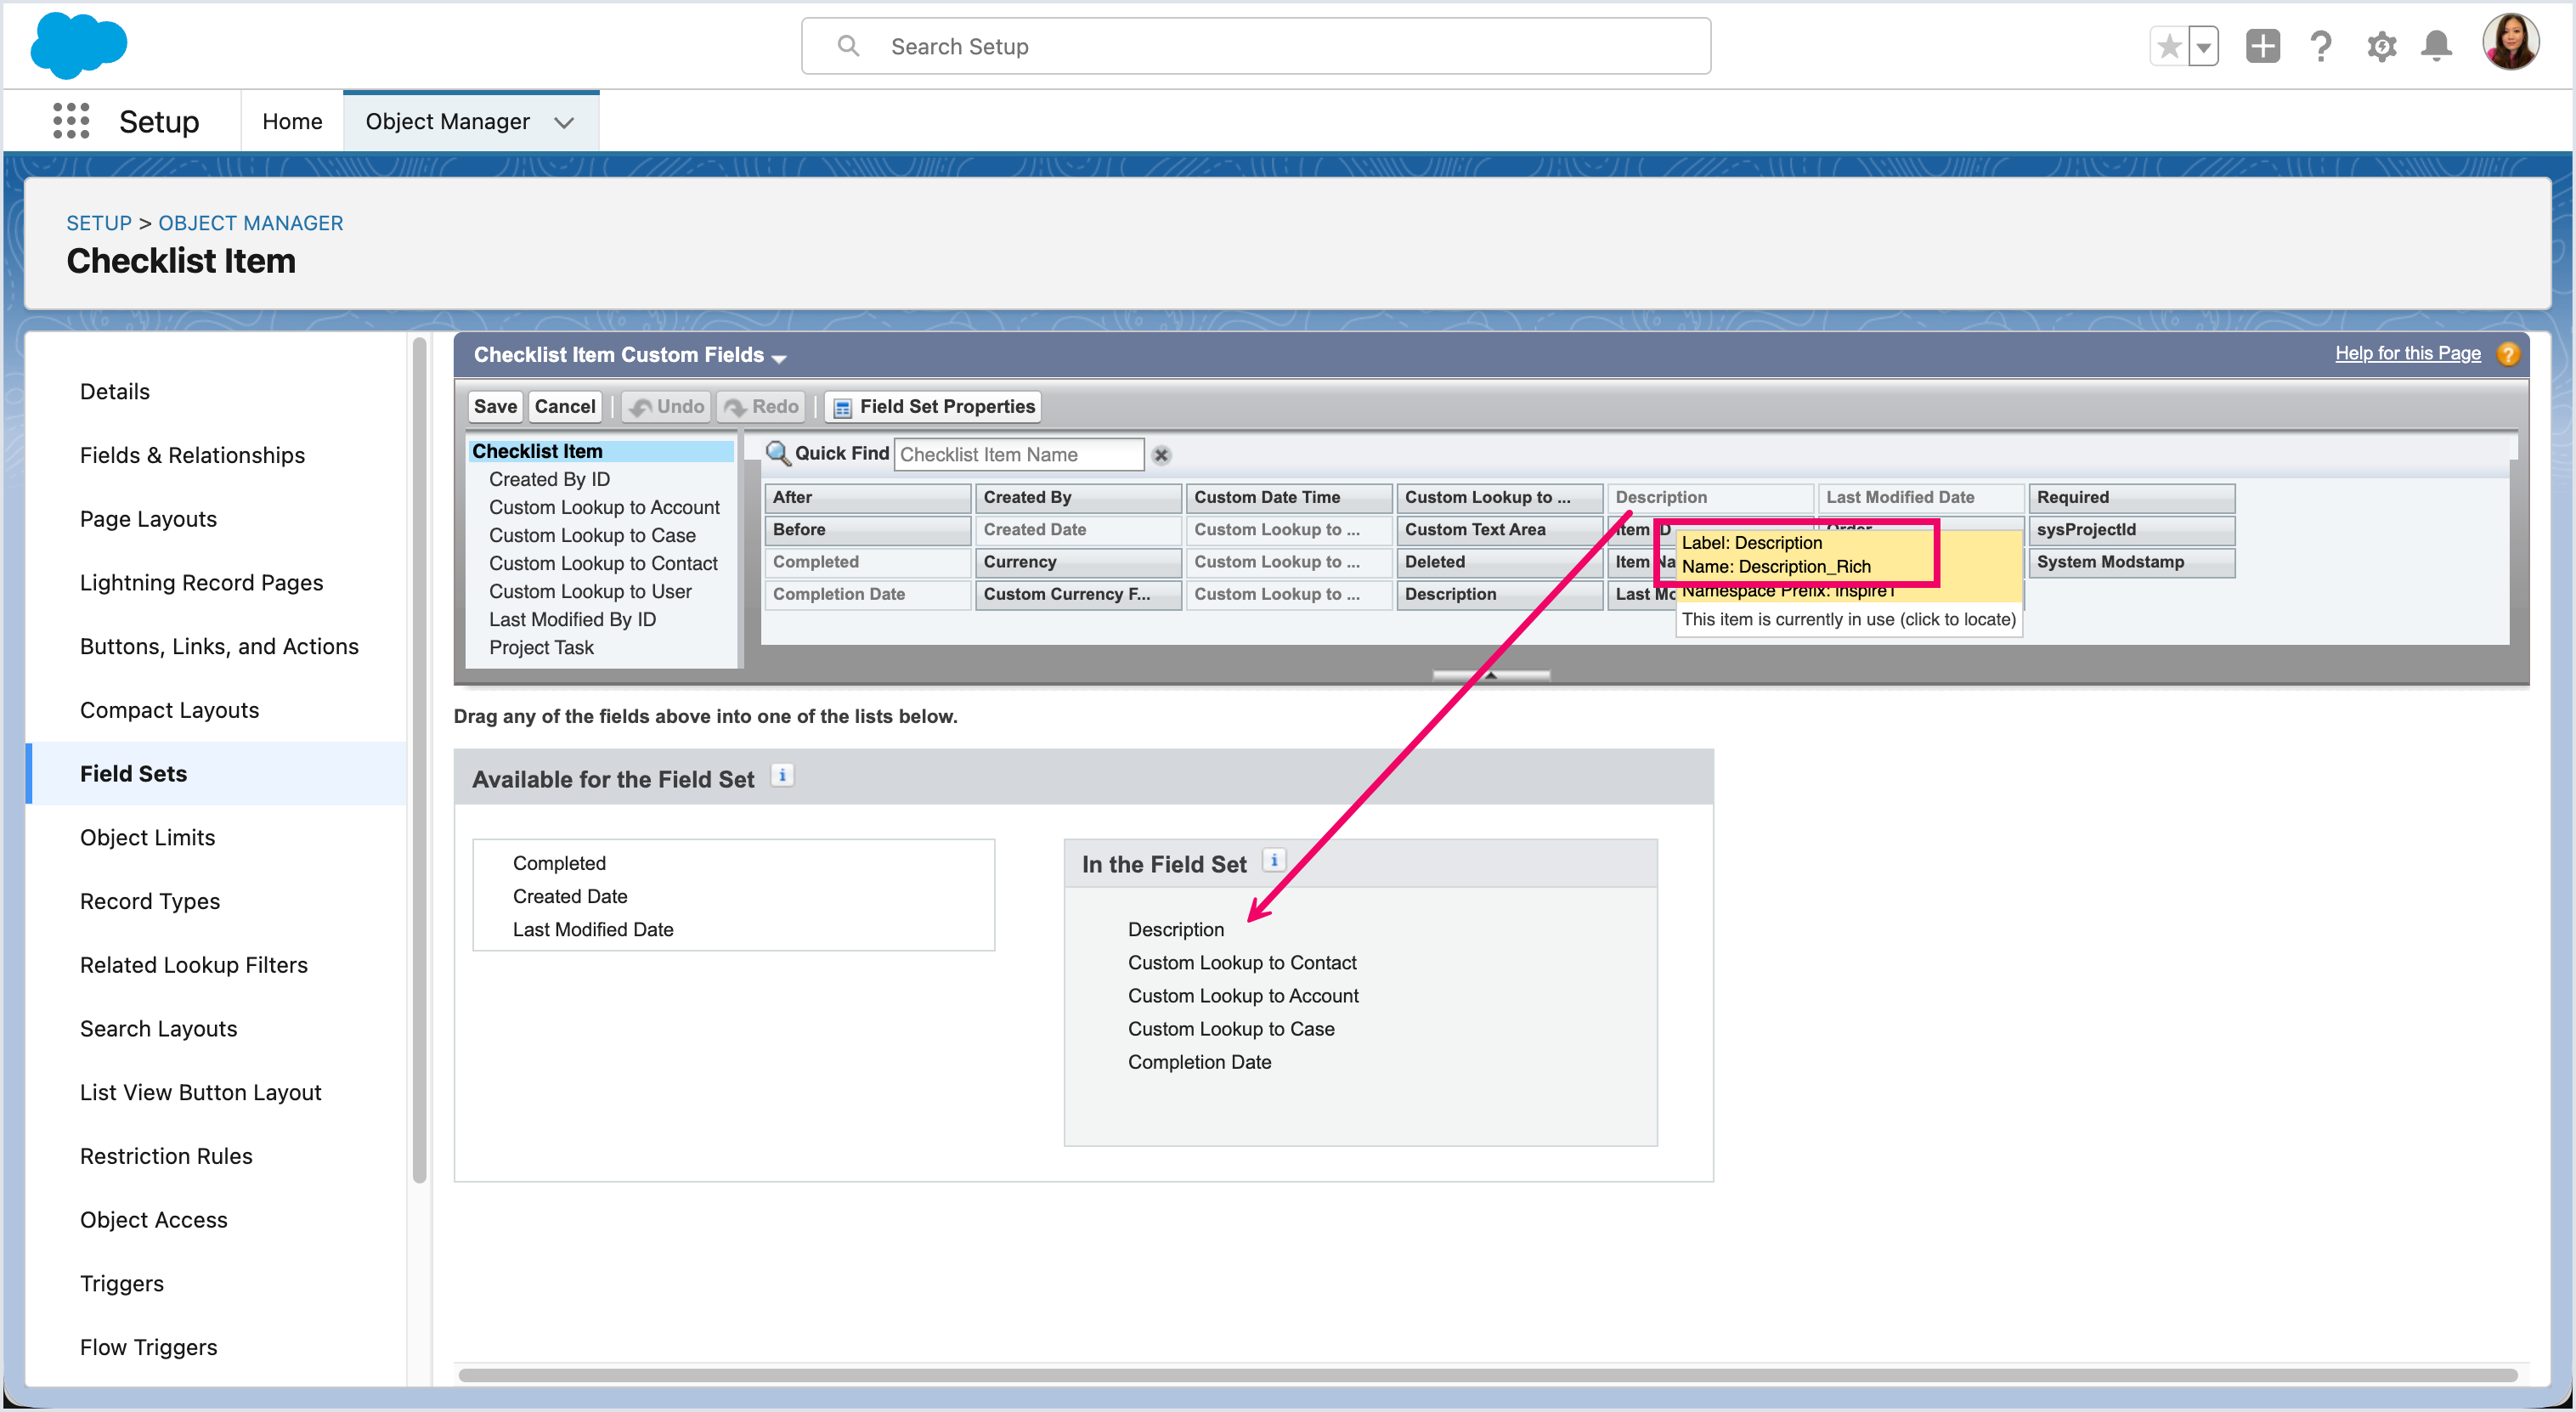Viewport: 2576px width, 1412px height.
Task: Switch to the Home tab
Action: (x=292, y=121)
